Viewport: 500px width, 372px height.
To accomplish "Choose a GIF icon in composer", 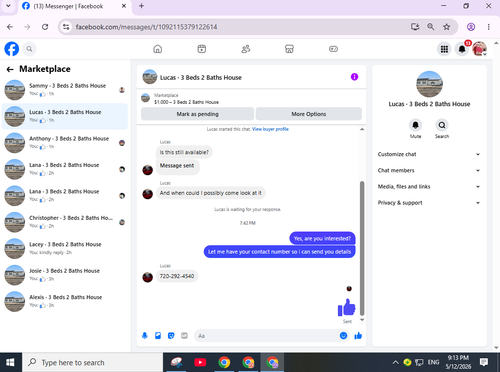I will coord(184,336).
